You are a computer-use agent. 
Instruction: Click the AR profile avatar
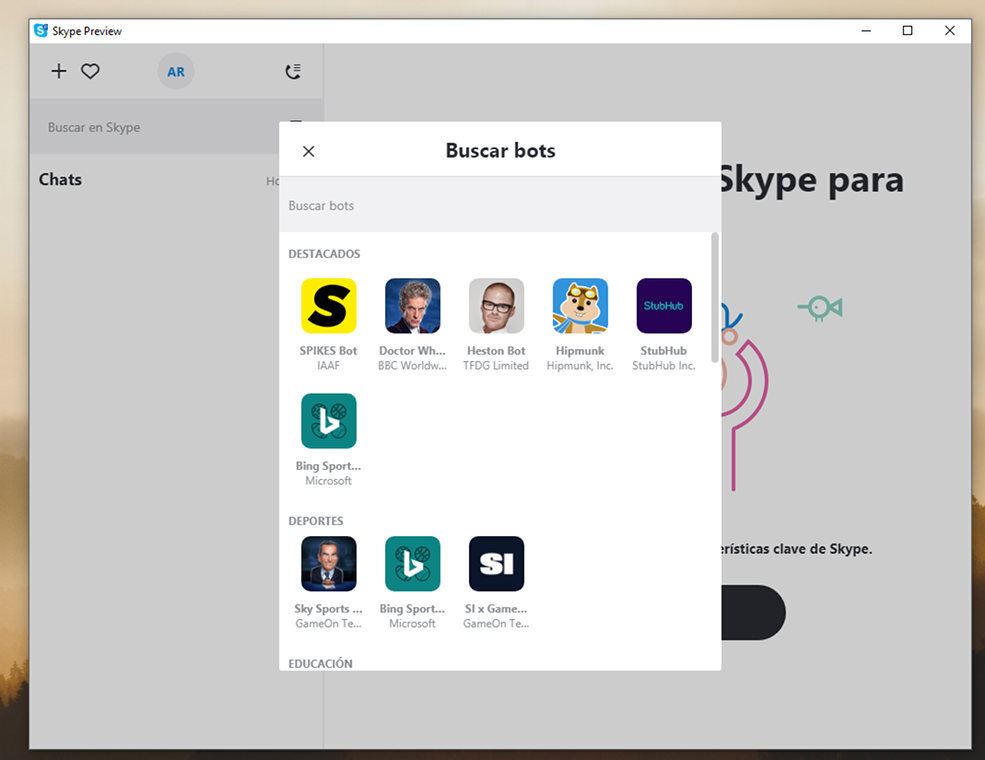(176, 71)
